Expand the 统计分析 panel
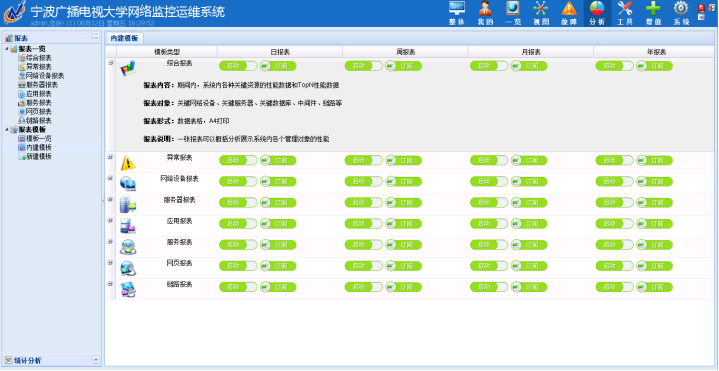The width and height of the screenshot is (719, 371). pyautogui.click(x=95, y=360)
